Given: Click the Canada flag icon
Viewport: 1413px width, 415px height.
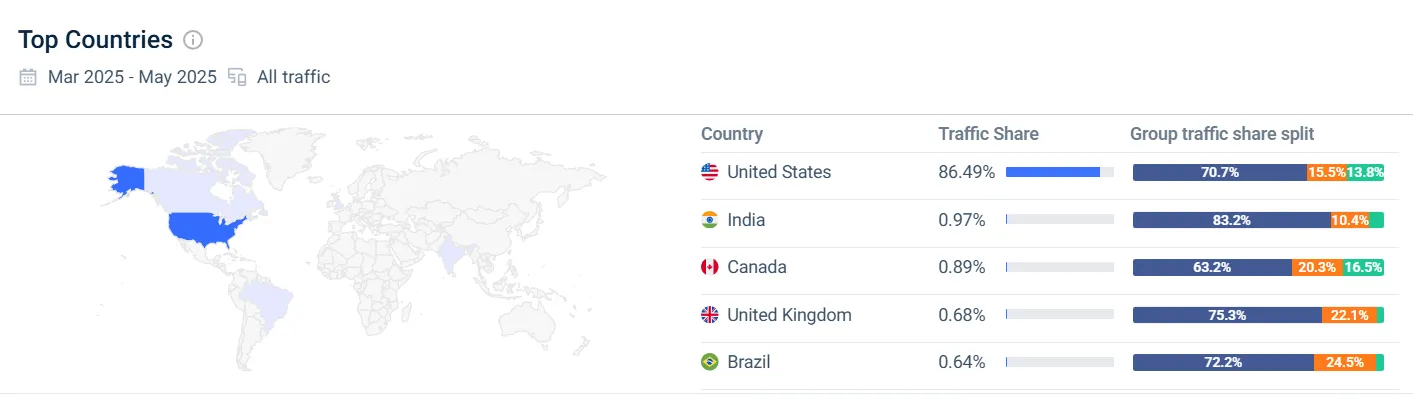Looking at the screenshot, I should (710, 267).
